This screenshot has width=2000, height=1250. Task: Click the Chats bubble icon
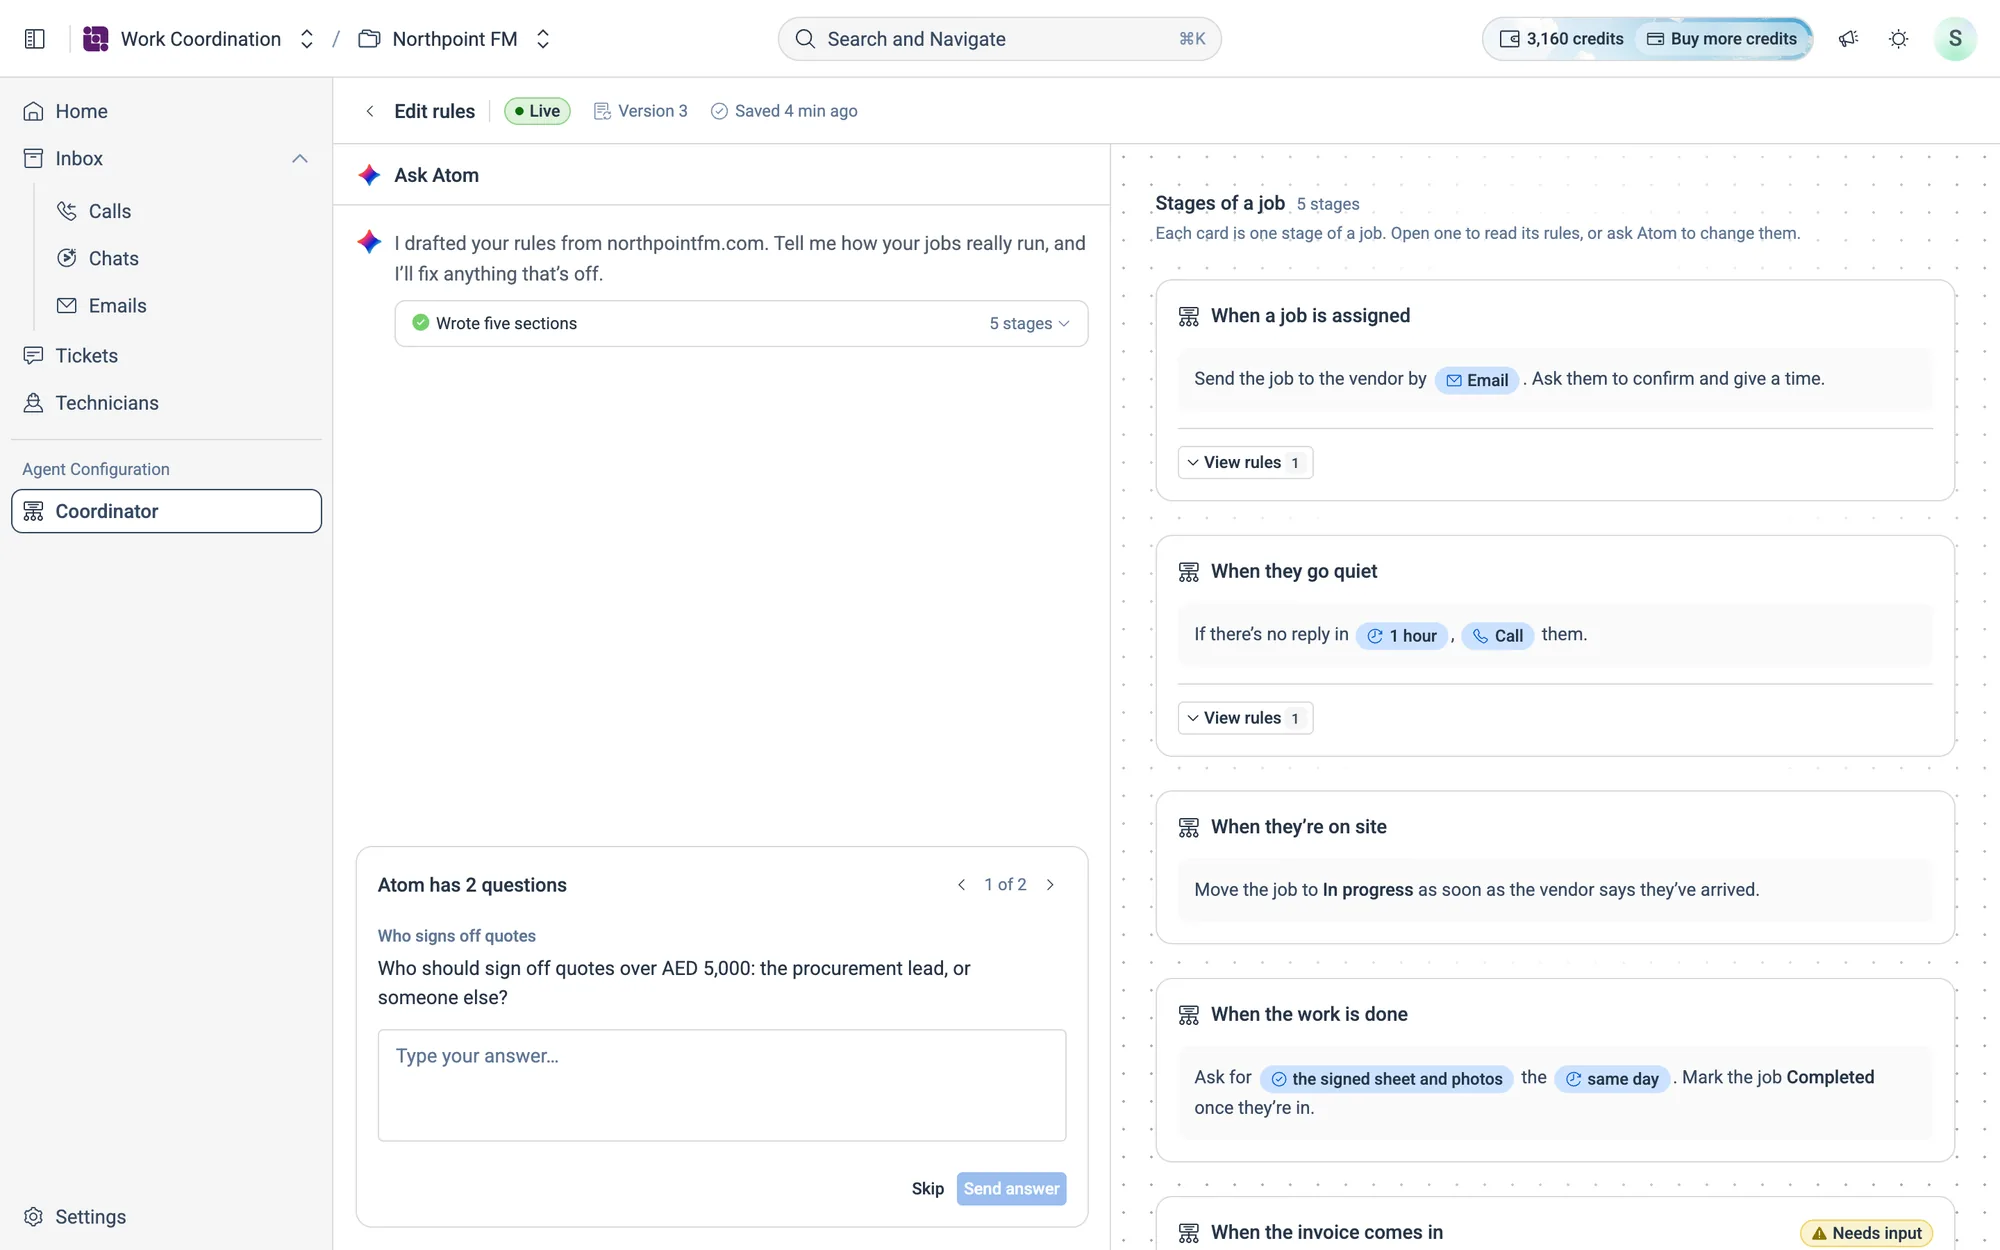coord(67,258)
